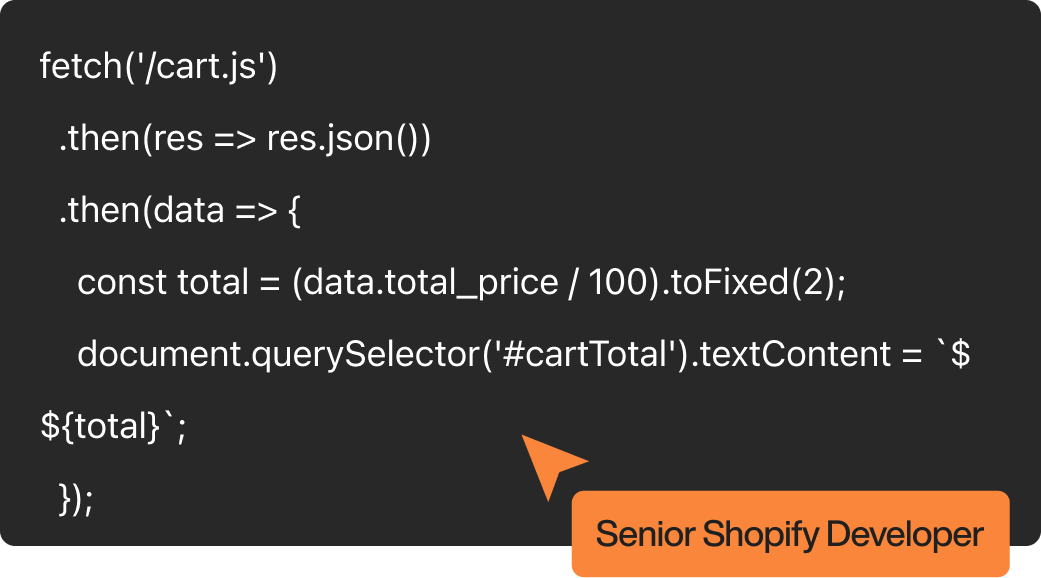Click the total variable after const

click(x=212, y=283)
